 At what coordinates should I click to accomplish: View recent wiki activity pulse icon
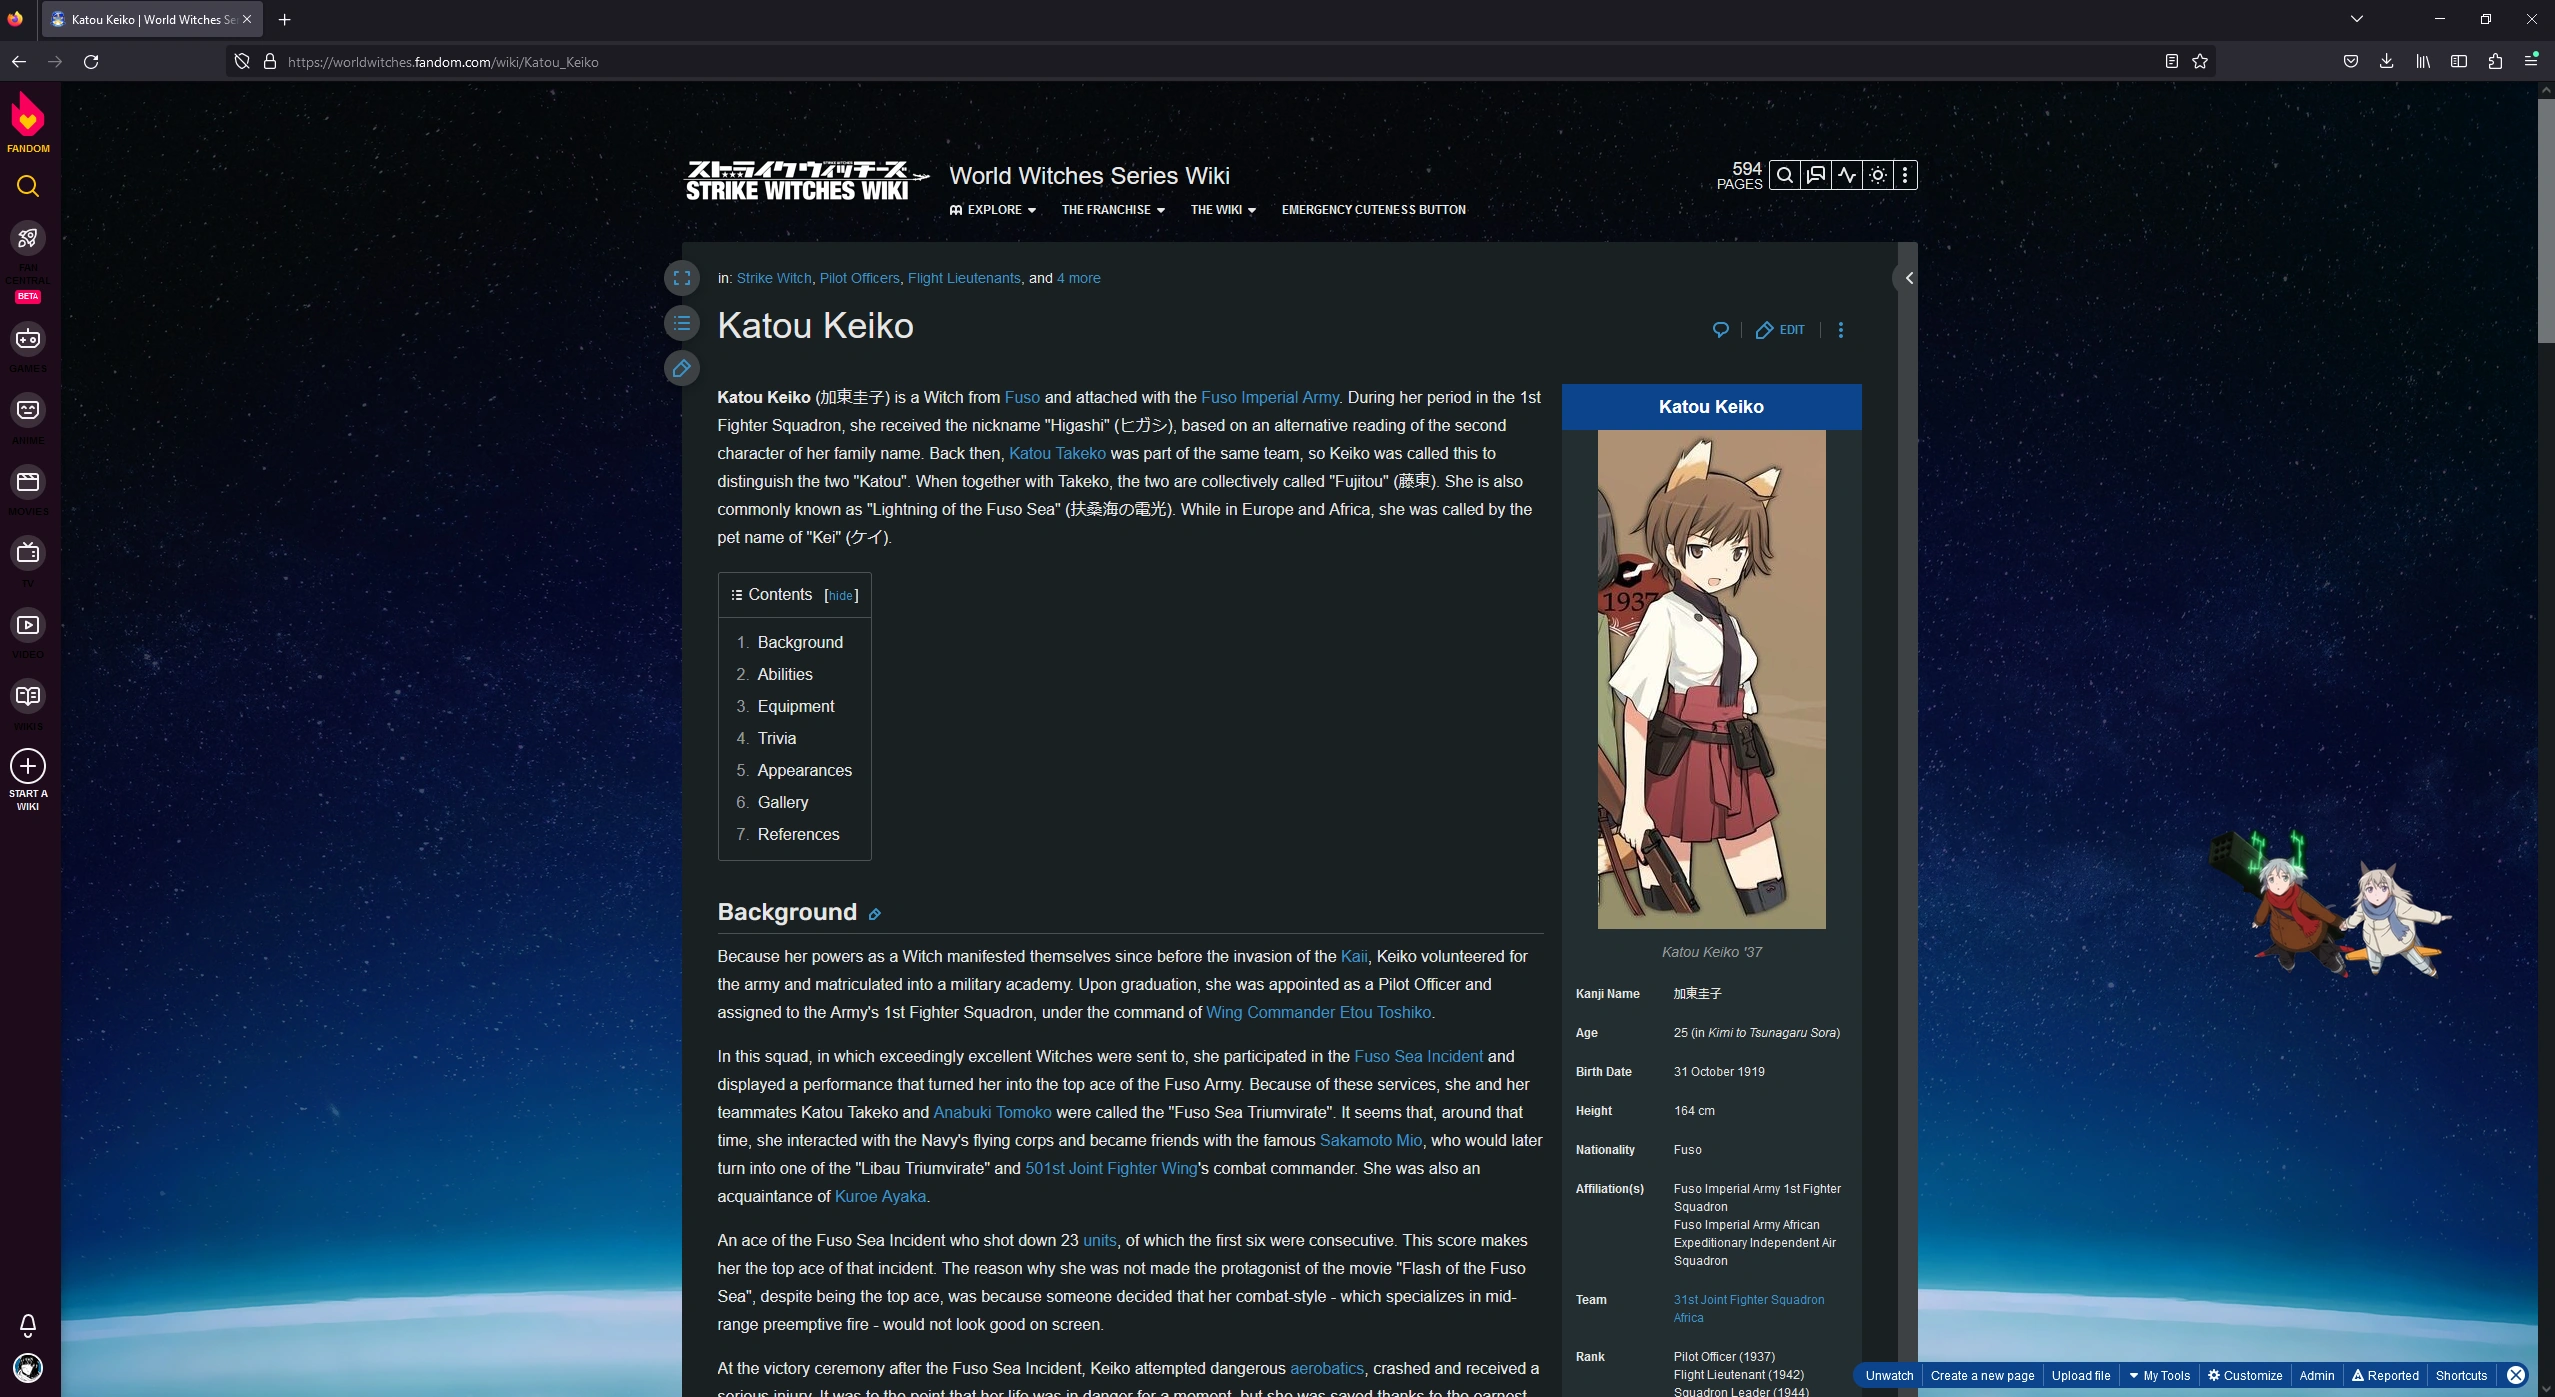(1845, 175)
